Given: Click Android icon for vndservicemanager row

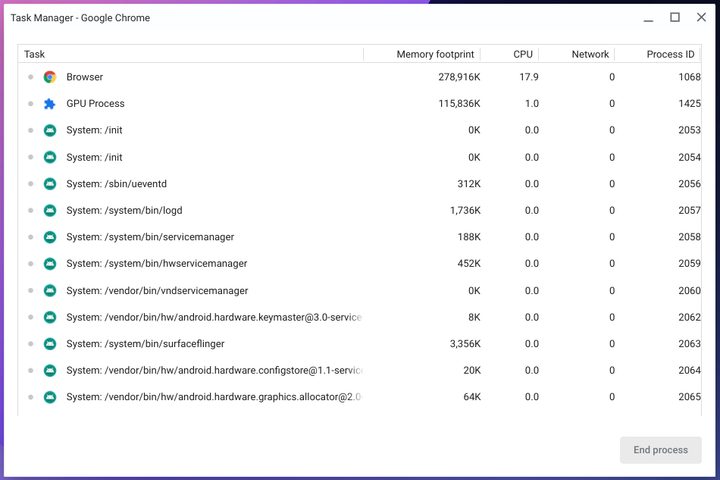Looking at the screenshot, I should tap(50, 290).
